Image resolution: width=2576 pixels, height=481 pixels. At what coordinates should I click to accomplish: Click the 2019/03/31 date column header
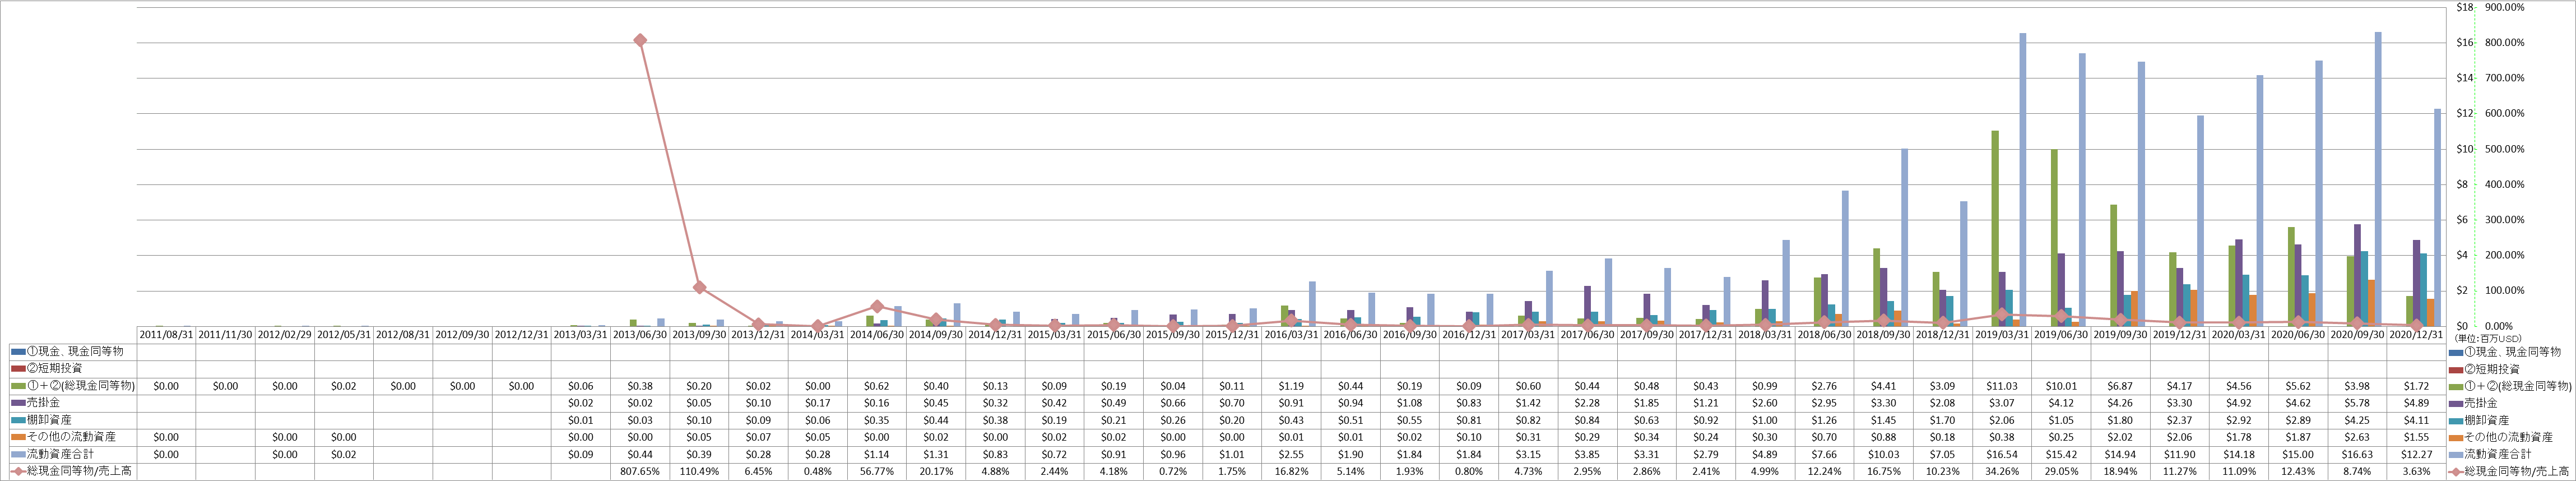point(2002,335)
